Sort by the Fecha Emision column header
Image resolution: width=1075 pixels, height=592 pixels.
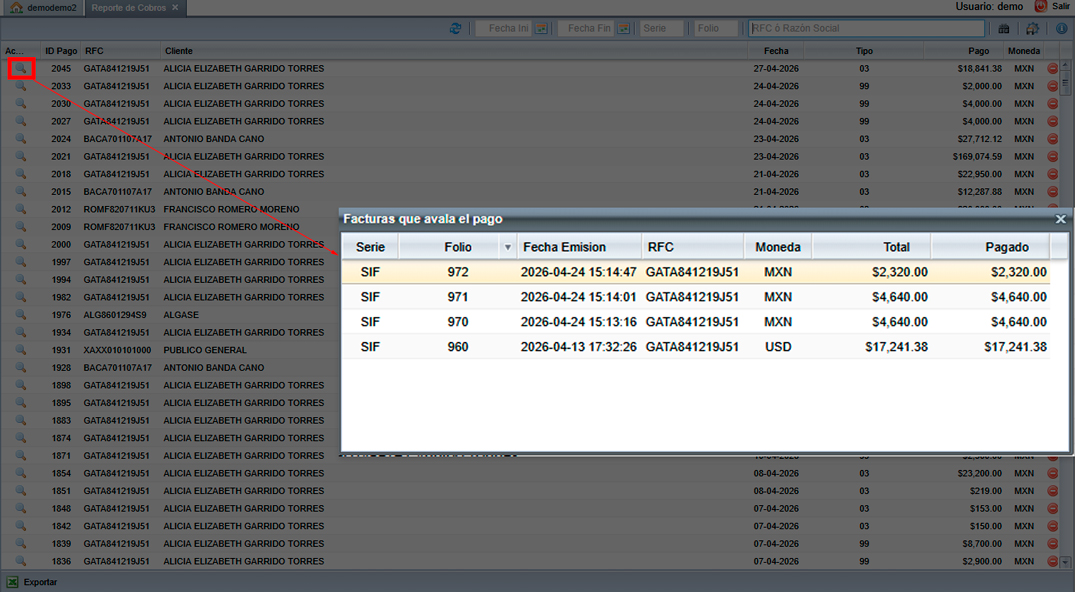(564, 247)
